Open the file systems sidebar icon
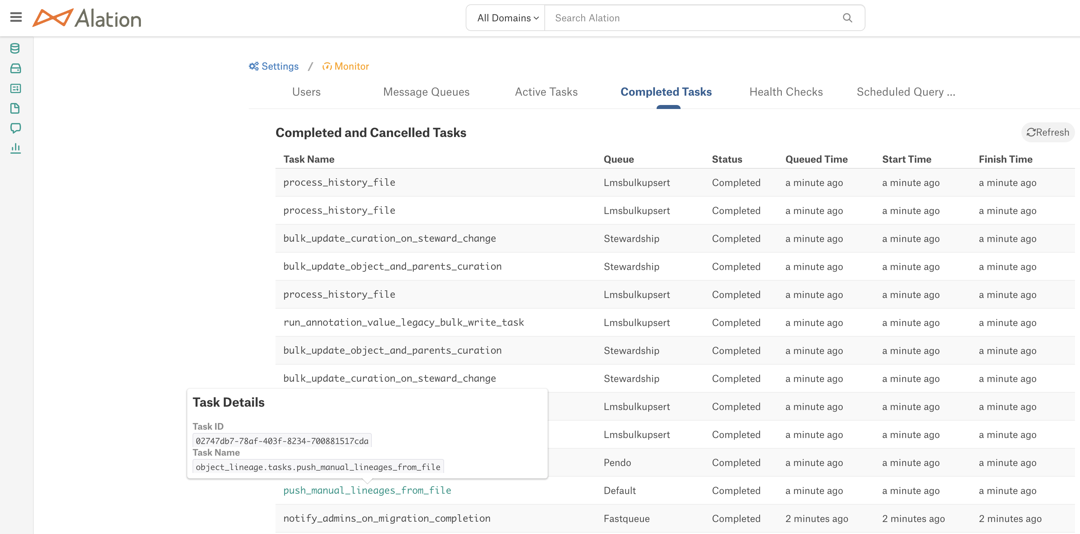Screen dimensions: 1080x534 tap(15, 68)
